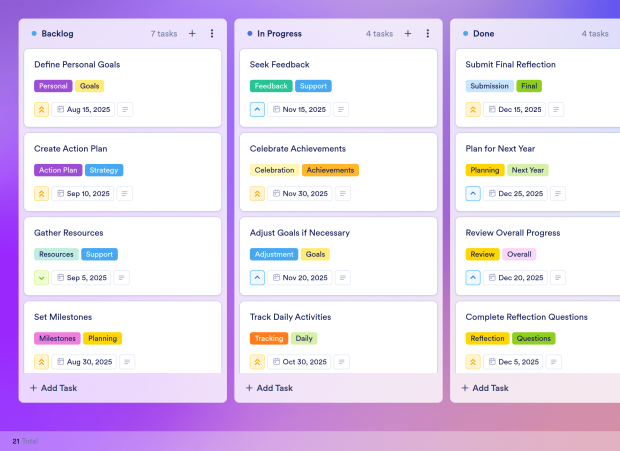Click description icon on Set Milestones card
This screenshot has height=451, width=620.
pyautogui.click(x=127, y=362)
